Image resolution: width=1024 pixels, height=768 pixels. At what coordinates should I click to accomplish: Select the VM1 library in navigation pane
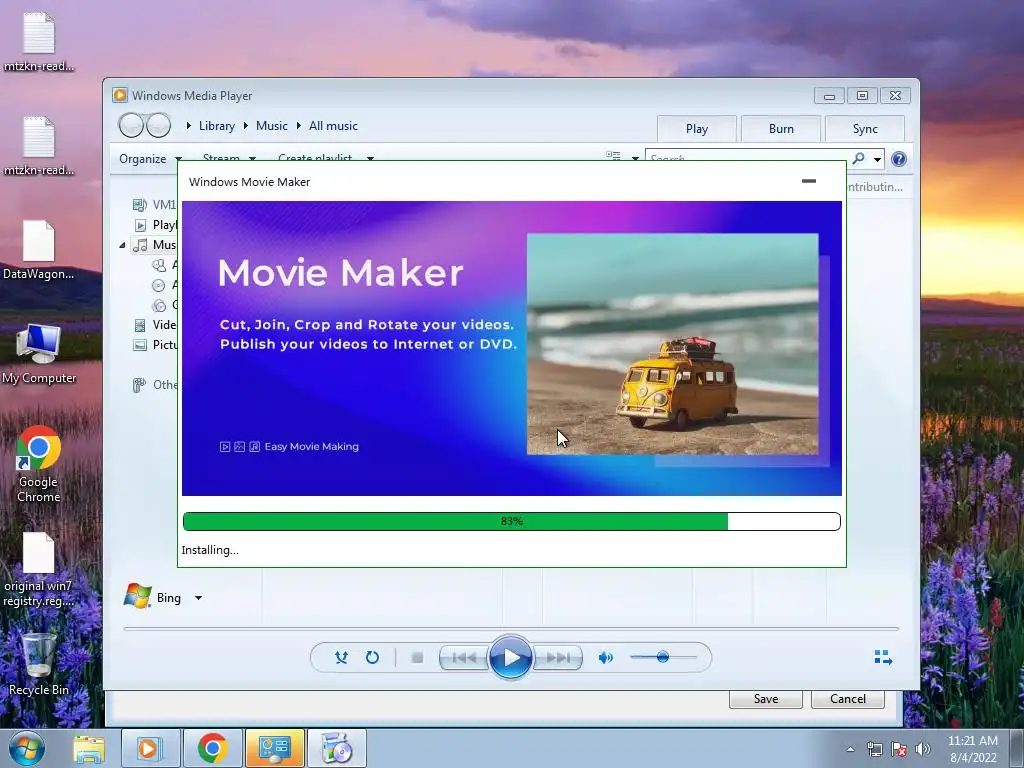tap(154, 204)
